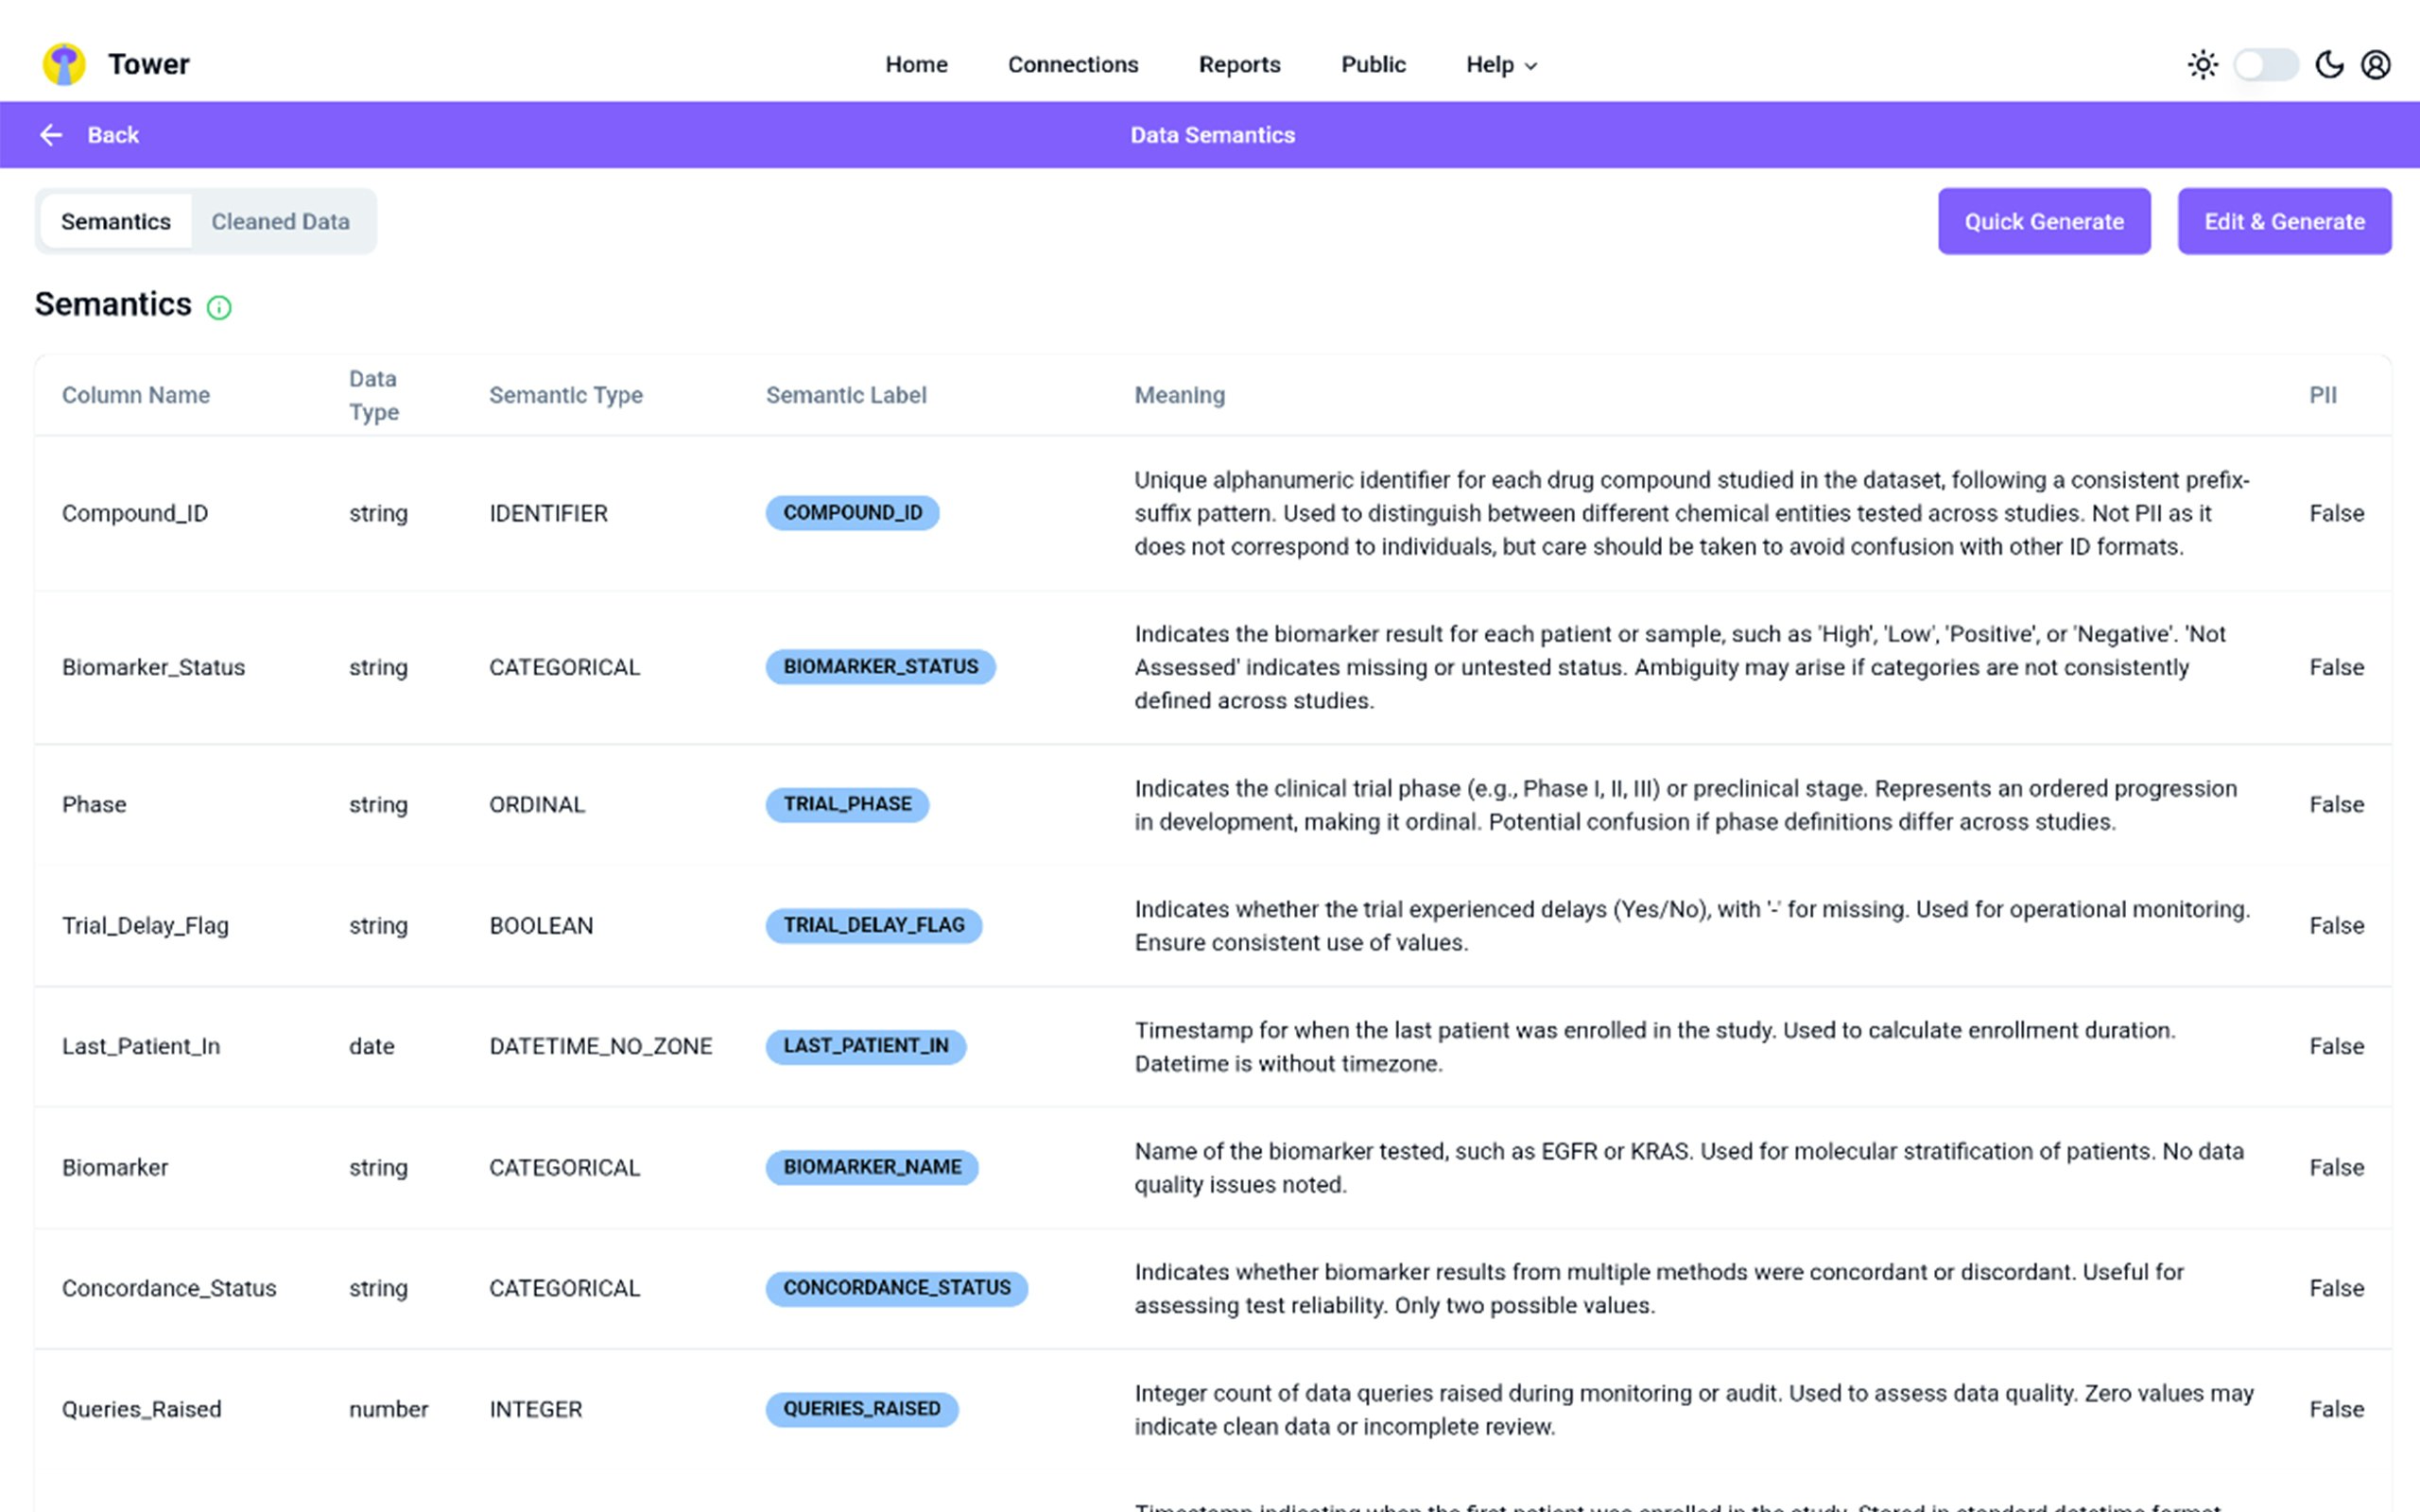Switch to the Cleaned Data tab

point(280,221)
